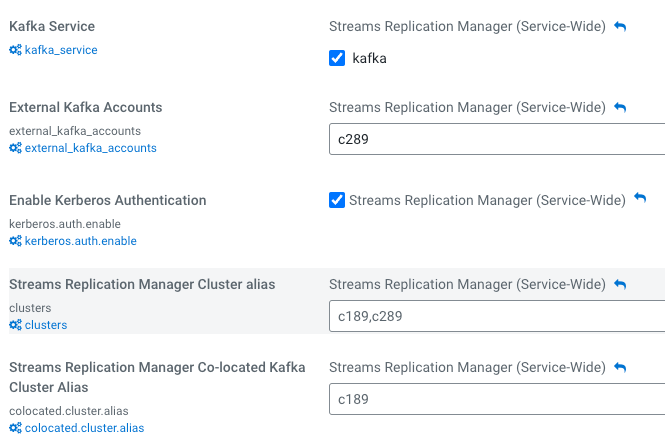Screen dimensions: 665x442
Task: Click the gray 'colocated.cluster.alias' property name text
Action: (x=69, y=411)
